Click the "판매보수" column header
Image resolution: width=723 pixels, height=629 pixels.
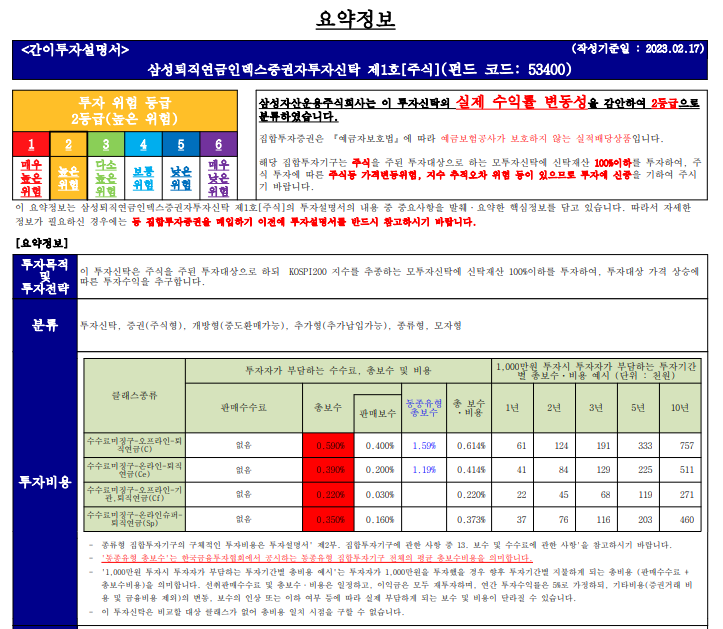click(x=378, y=413)
